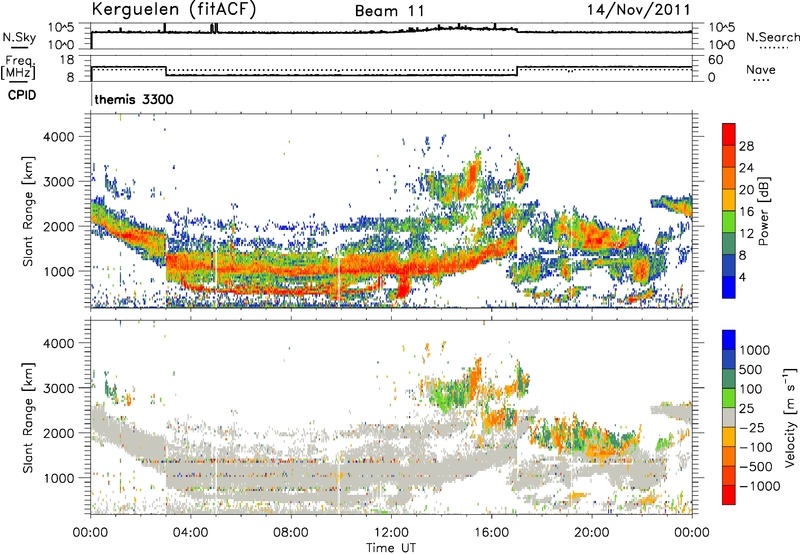Click the 'N.Sky' axis label

coord(19,37)
